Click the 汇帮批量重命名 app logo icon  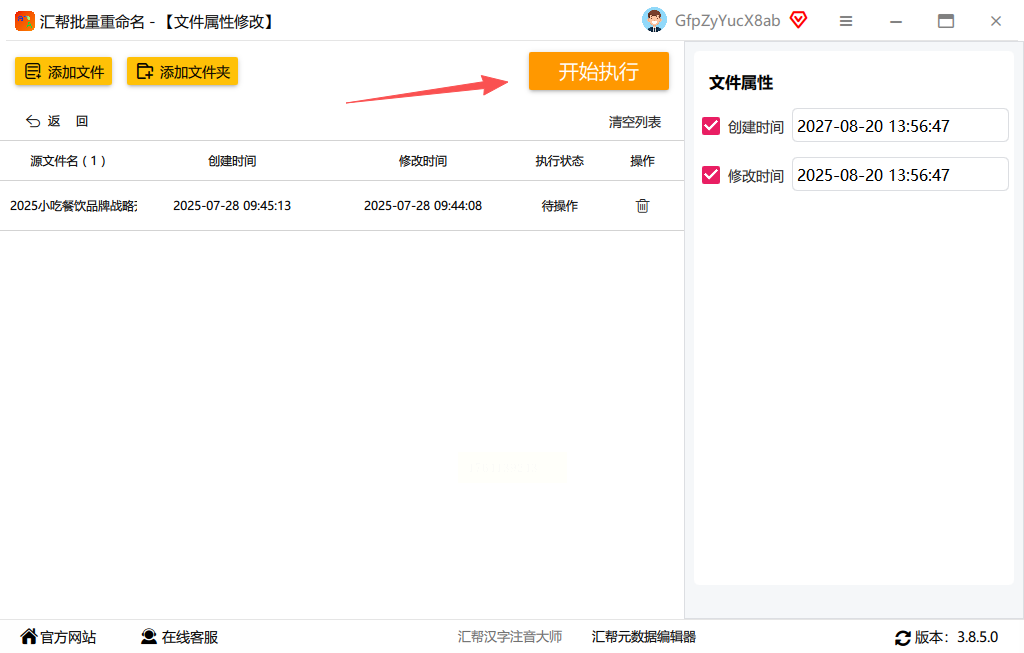pos(25,21)
